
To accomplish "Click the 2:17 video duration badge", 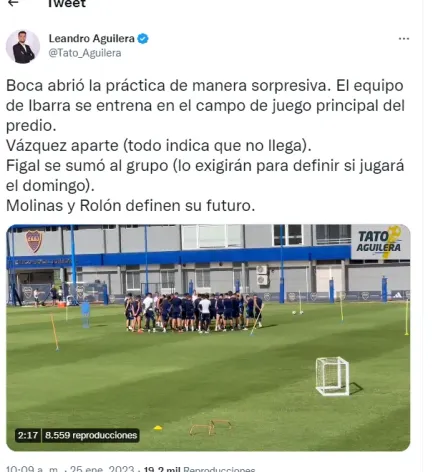I will point(28,435).
